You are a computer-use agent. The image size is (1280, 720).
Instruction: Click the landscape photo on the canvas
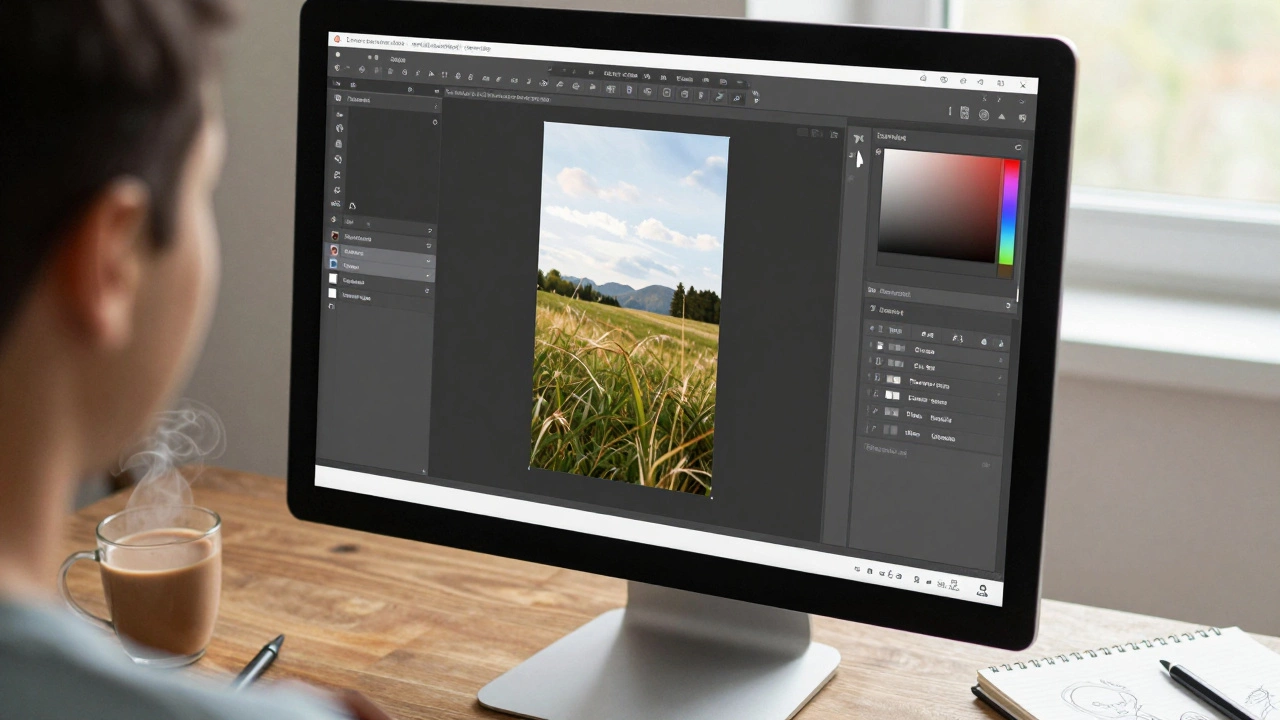coord(627,308)
